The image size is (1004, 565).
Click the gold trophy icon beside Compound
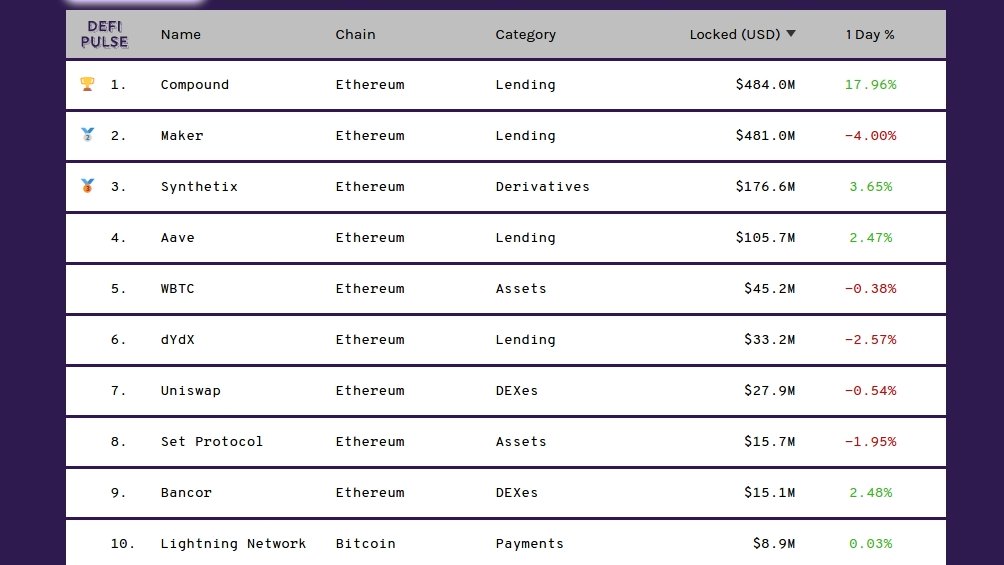pos(88,84)
